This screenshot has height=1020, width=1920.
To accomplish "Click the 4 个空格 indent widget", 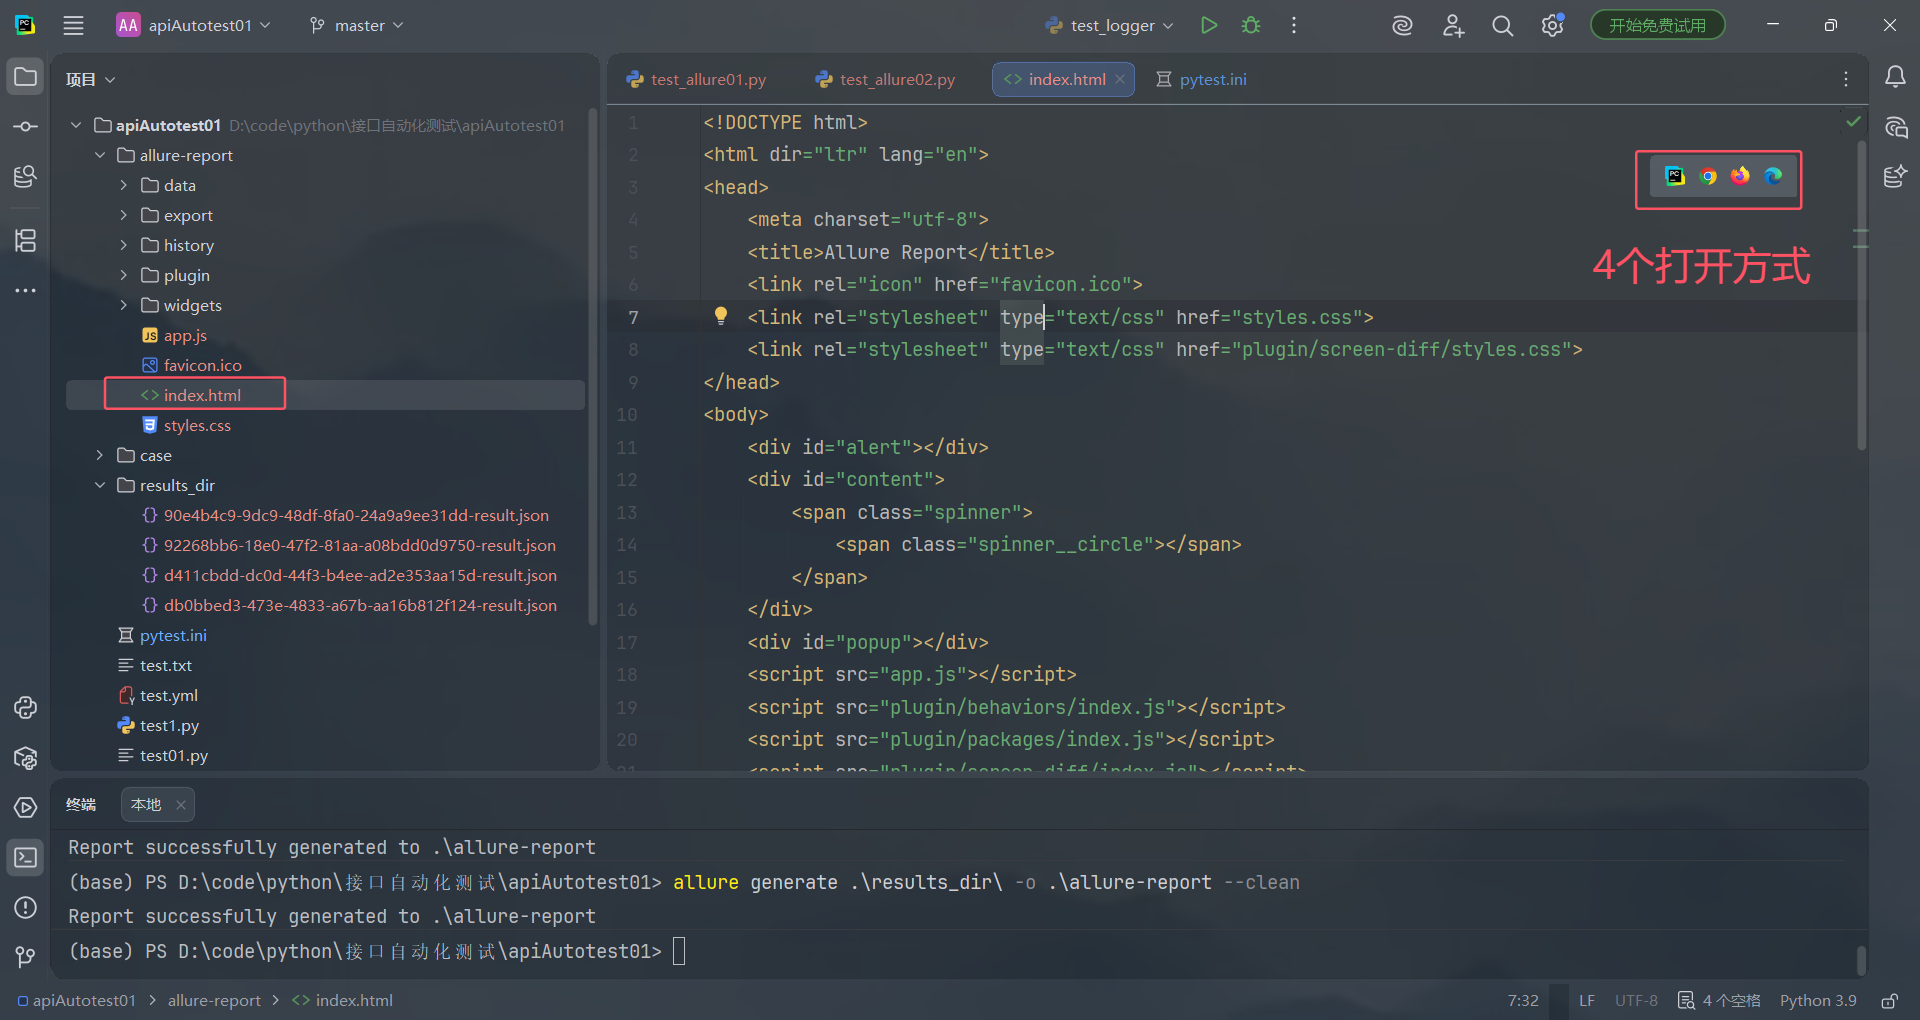I will pyautogui.click(x=1720, y=1001).
